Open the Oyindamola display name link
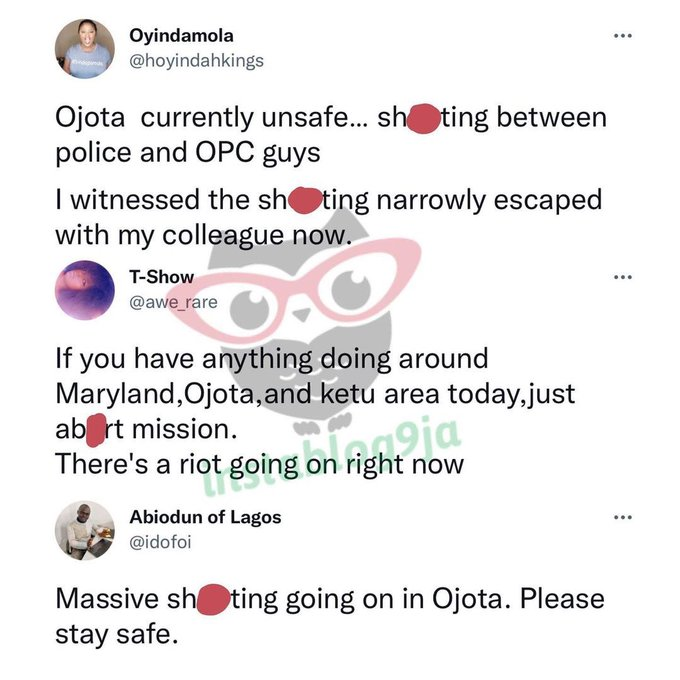The height and width of the screenshot is (680, 680). pyautogui.click(x=180, y=36)
